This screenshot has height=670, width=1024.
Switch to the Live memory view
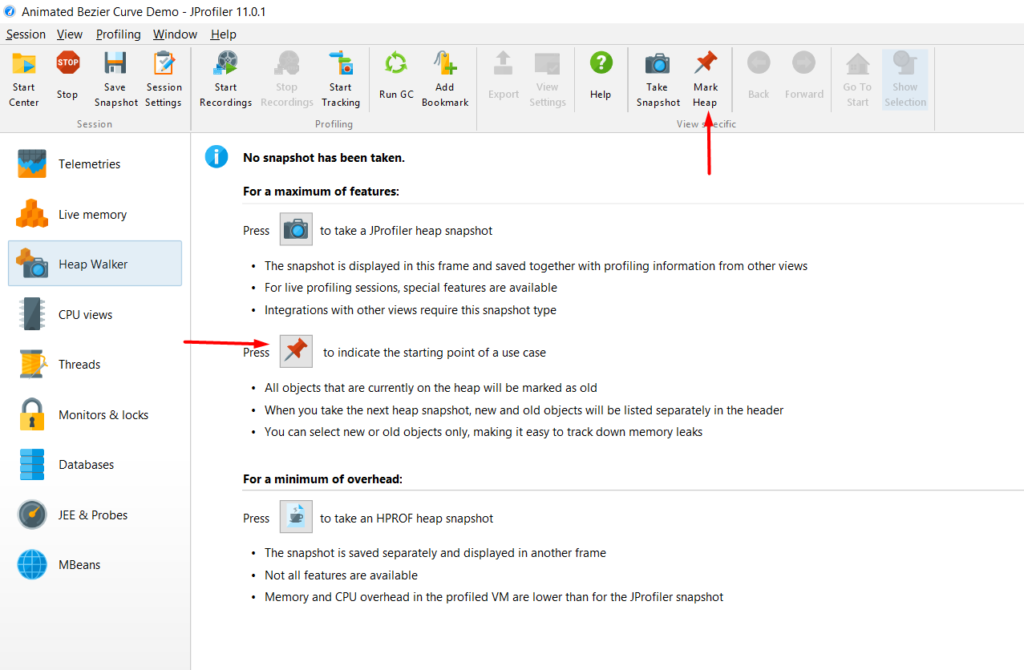pos(92,214)
